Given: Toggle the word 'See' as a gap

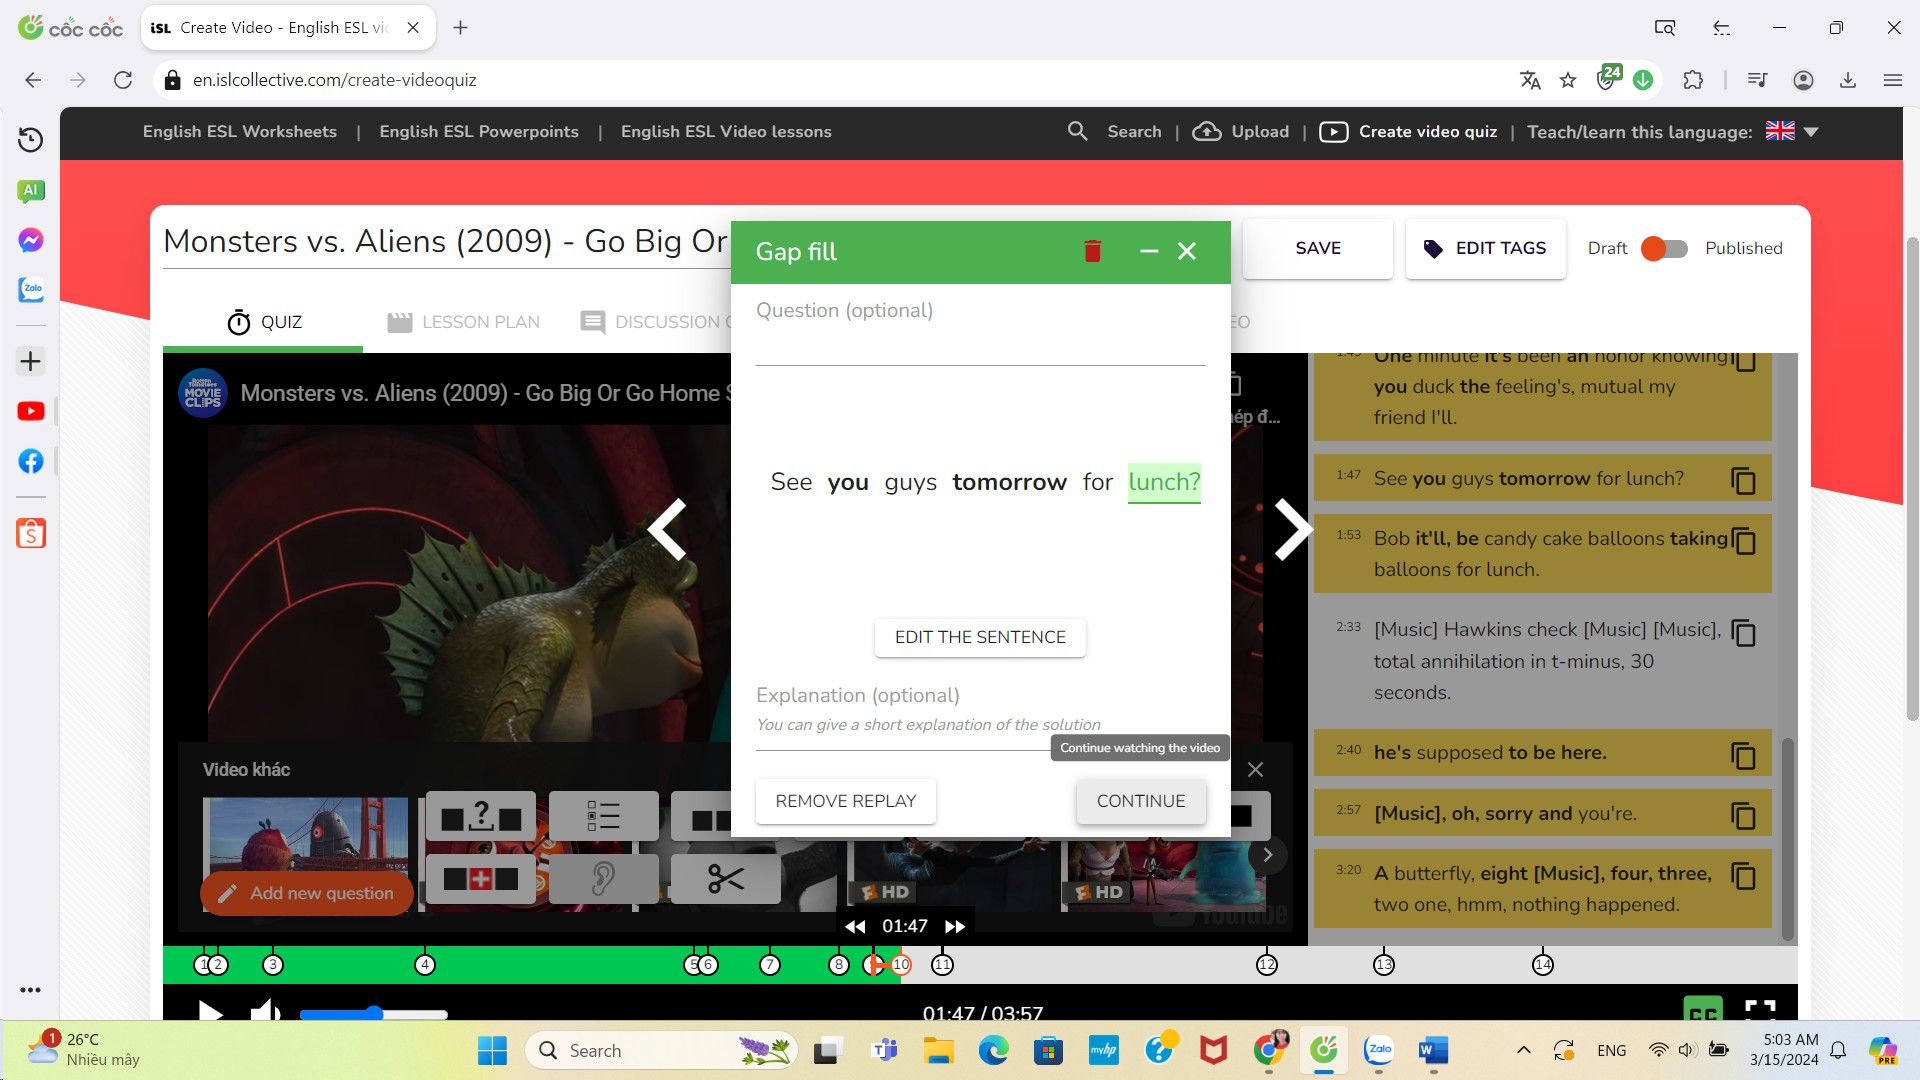Looking at the screenshot, I should click(x=791, y=482).
